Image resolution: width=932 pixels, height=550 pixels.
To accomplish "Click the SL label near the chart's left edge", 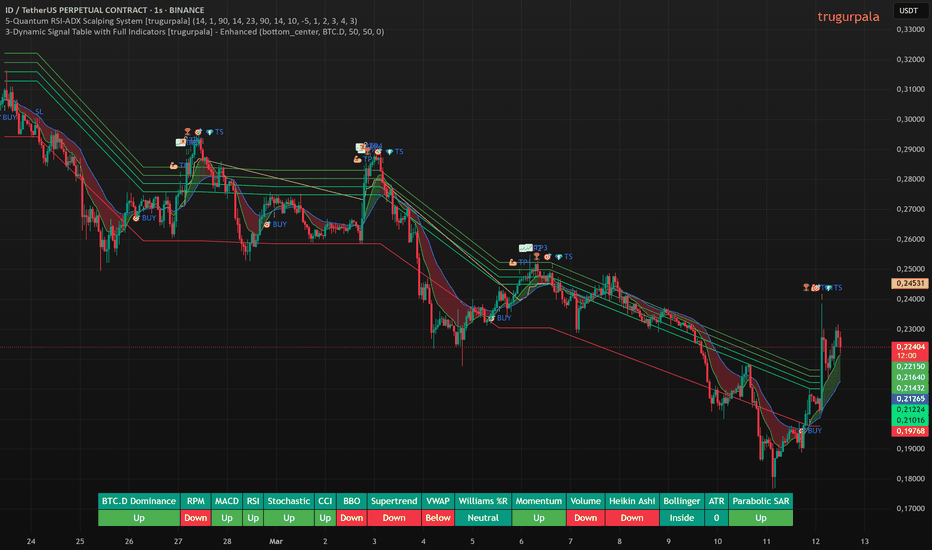I will pyautogui.click(x=39, y=112).
